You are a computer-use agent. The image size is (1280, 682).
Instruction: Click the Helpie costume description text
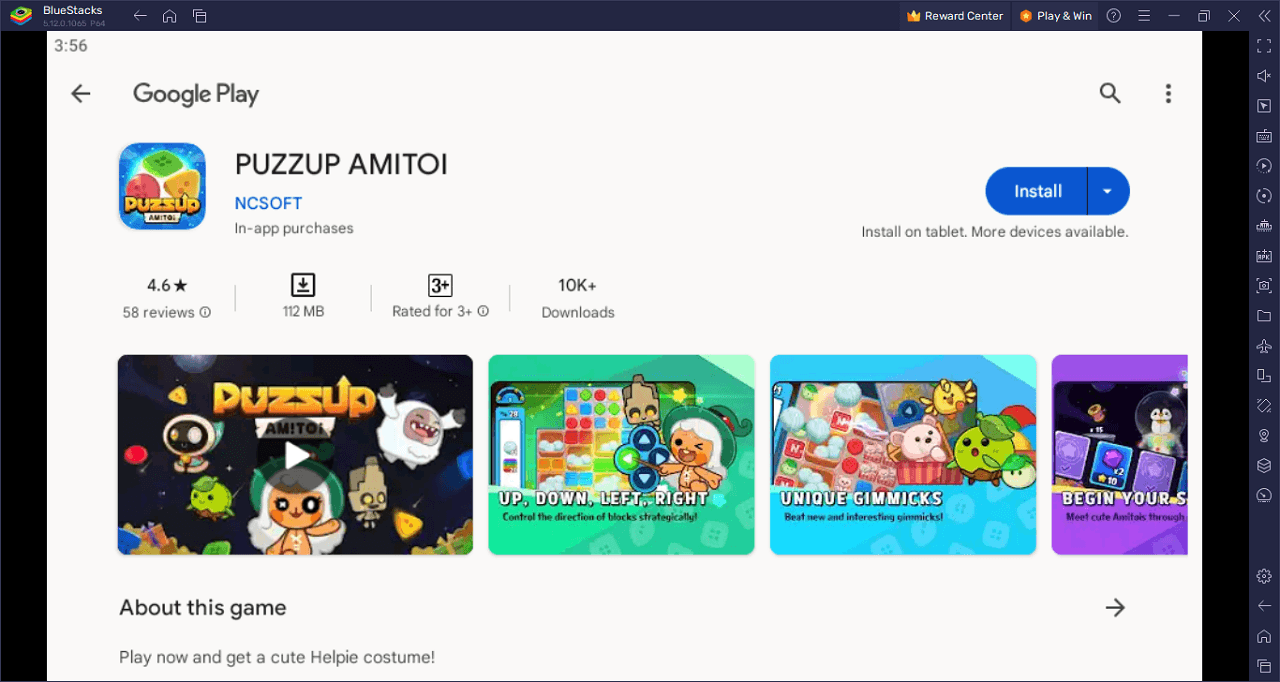(x=277, y=657)
